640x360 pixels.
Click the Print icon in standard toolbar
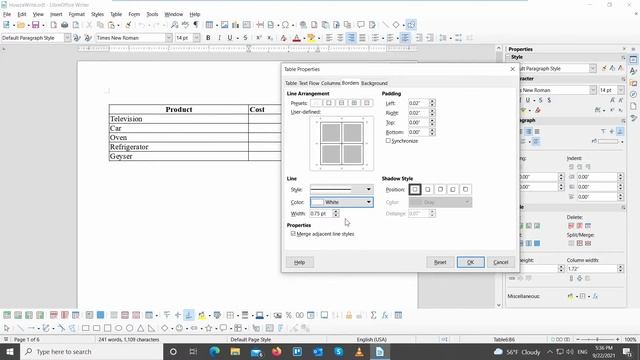point(64,25)
